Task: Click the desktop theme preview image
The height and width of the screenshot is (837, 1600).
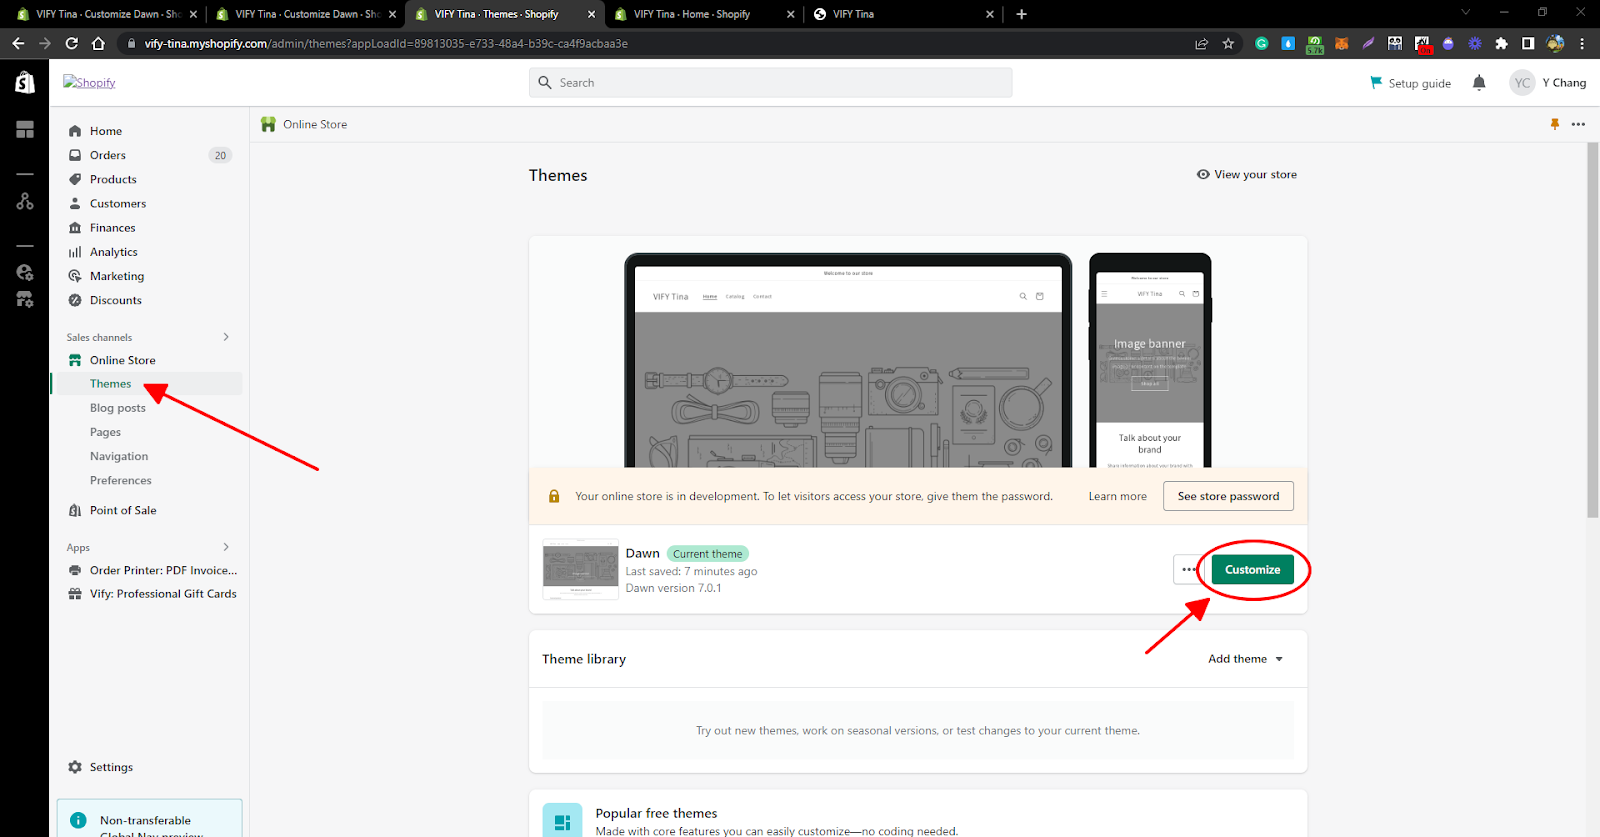Action: [848, 360]
